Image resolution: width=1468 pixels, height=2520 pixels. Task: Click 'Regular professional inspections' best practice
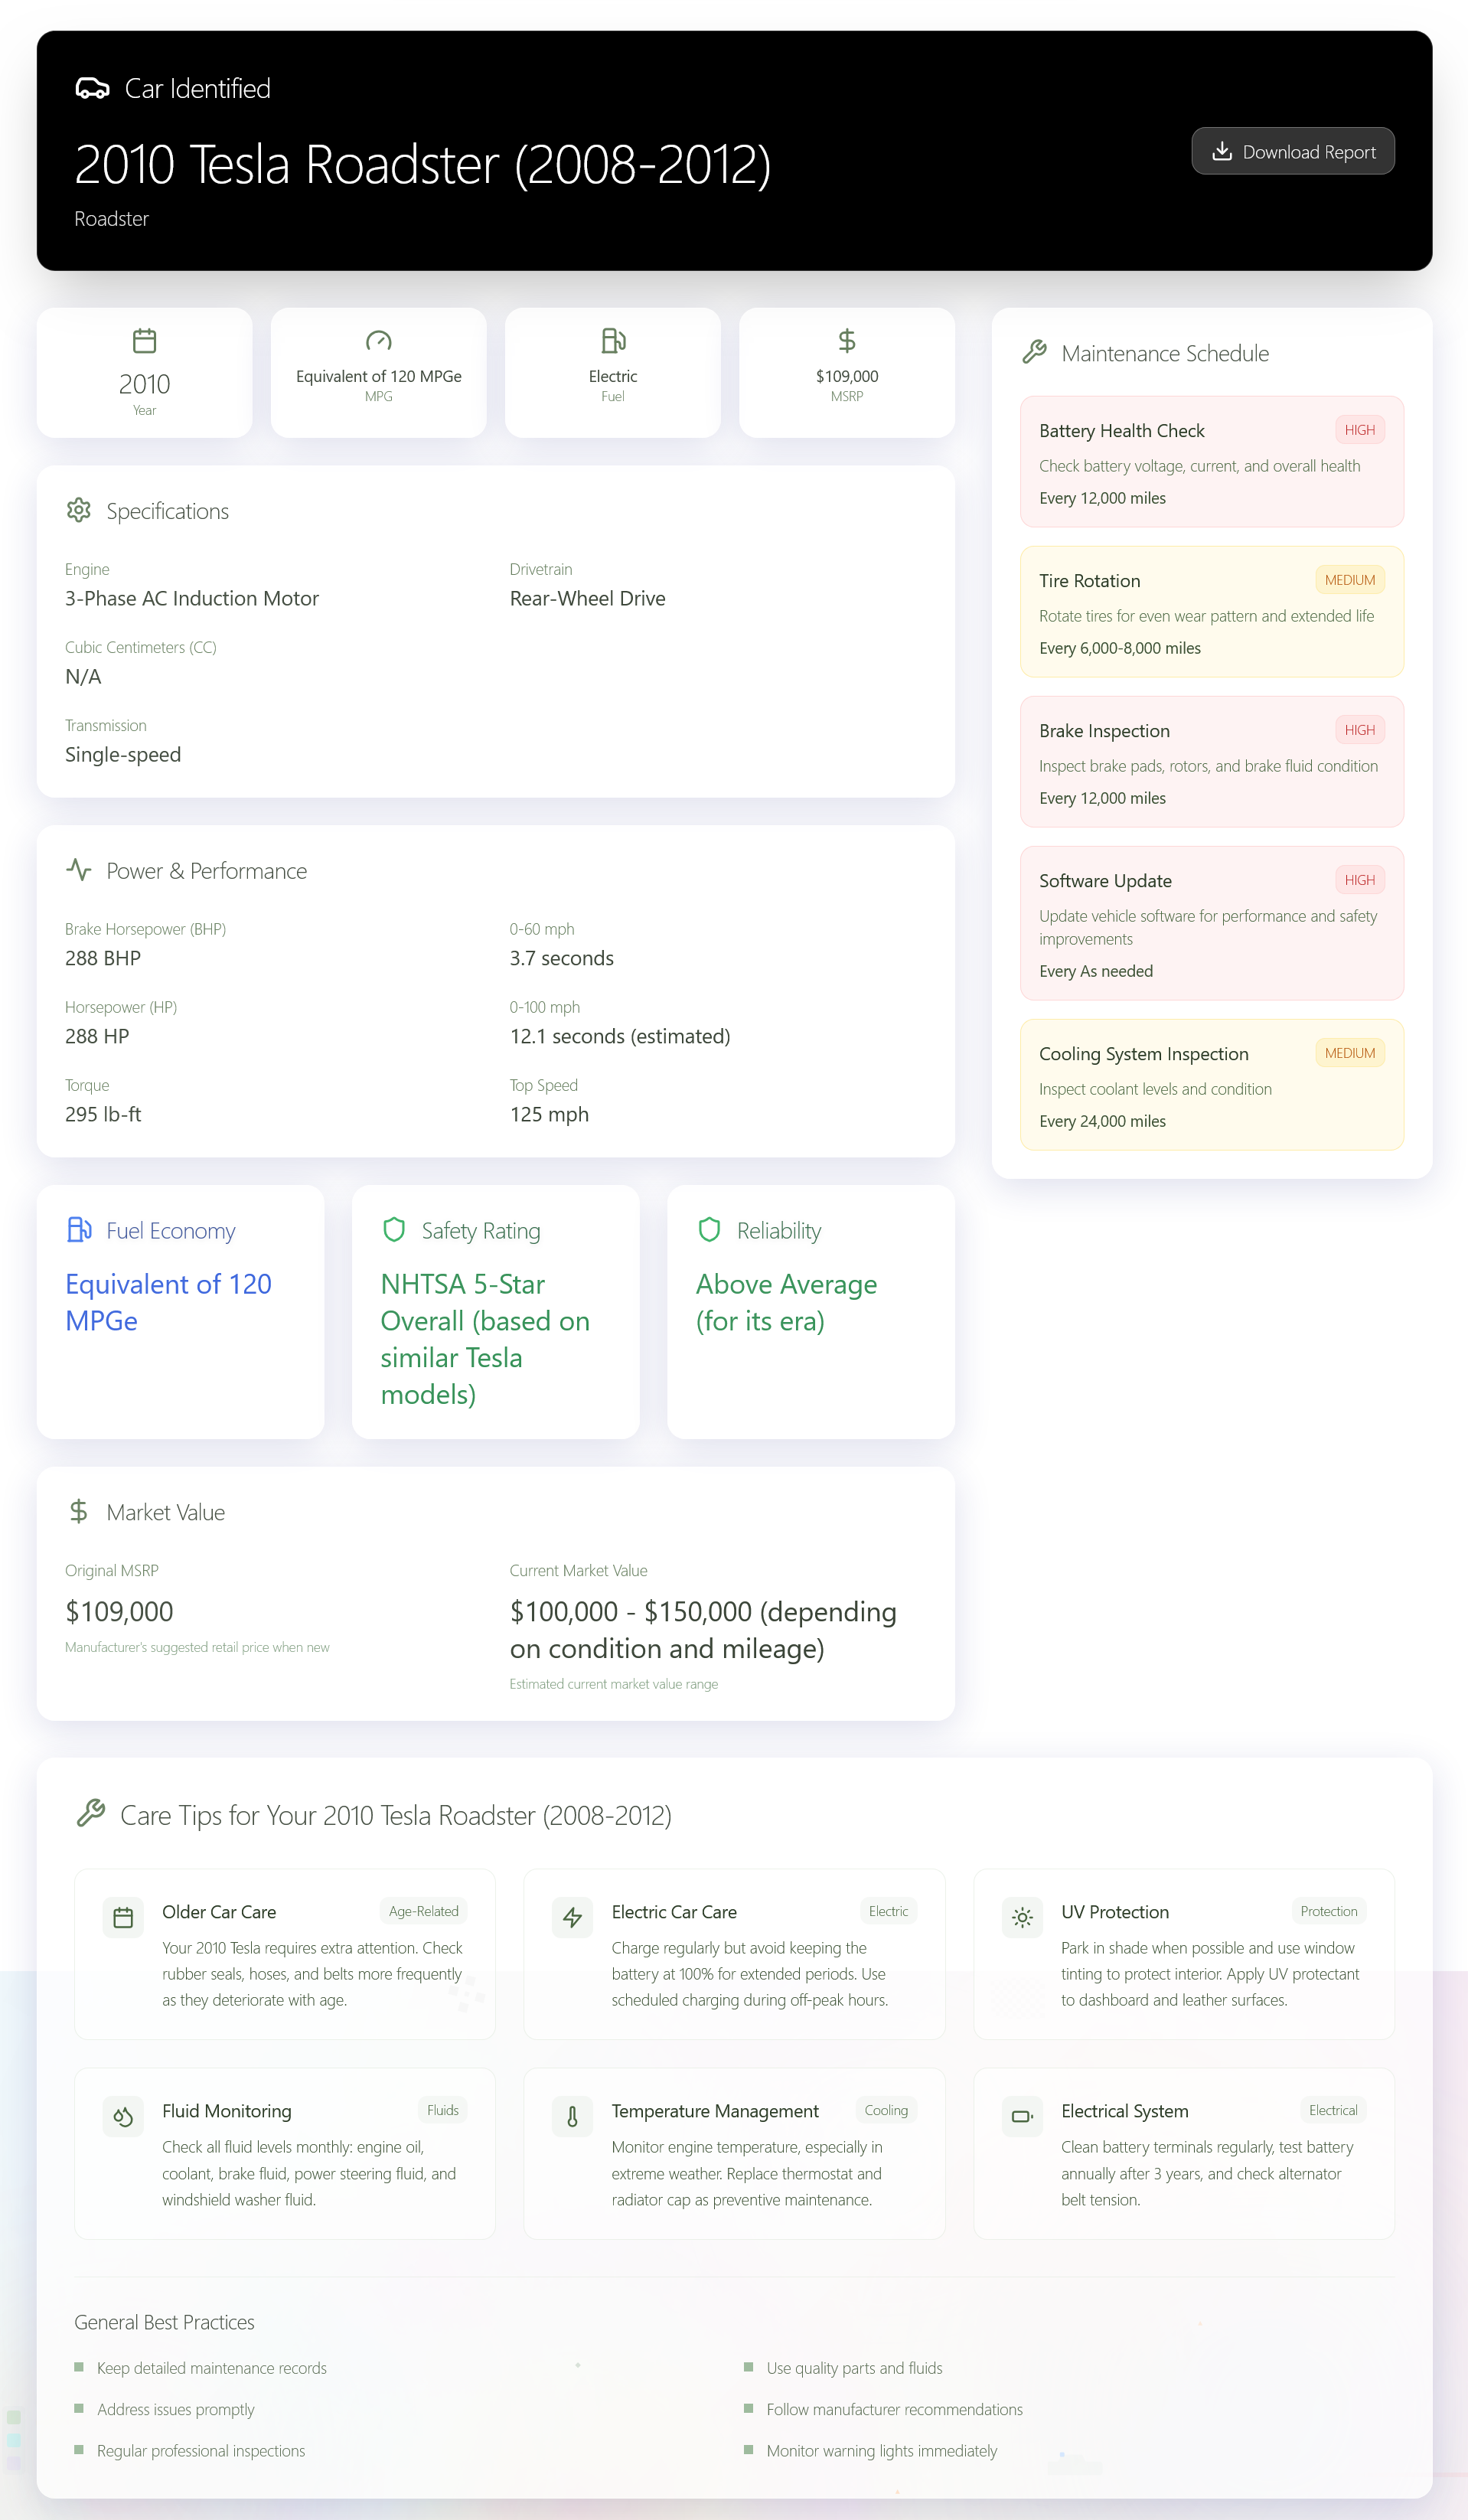coord(201,2450)
